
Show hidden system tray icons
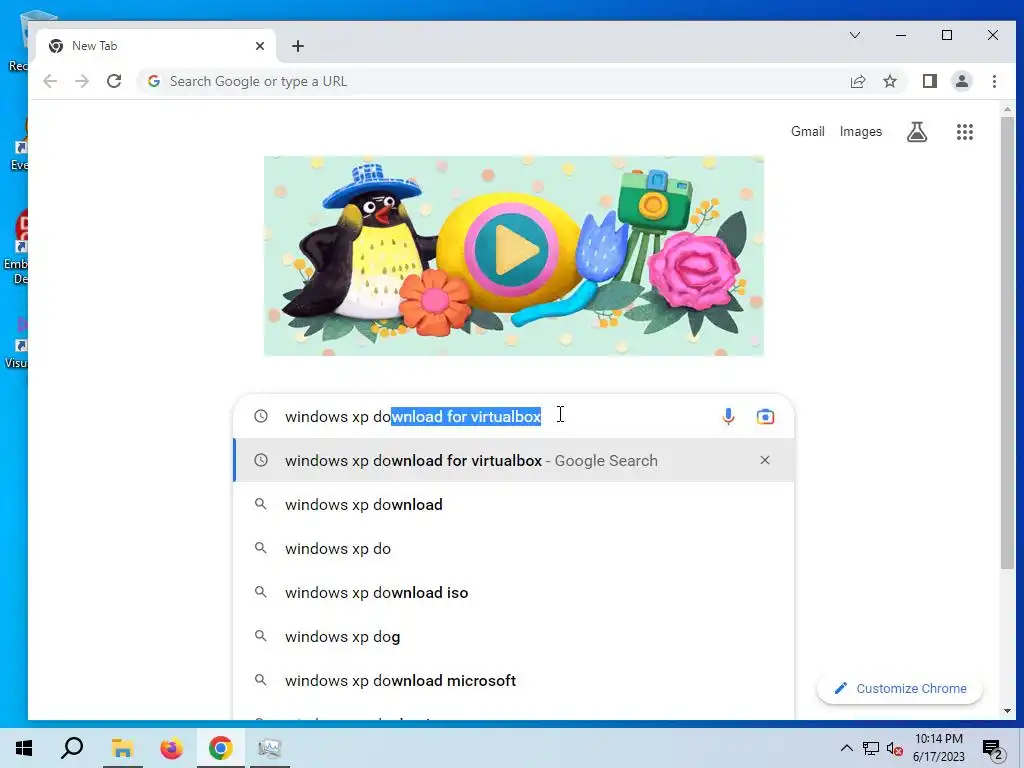pyautogui.click(x=846, y=748)
